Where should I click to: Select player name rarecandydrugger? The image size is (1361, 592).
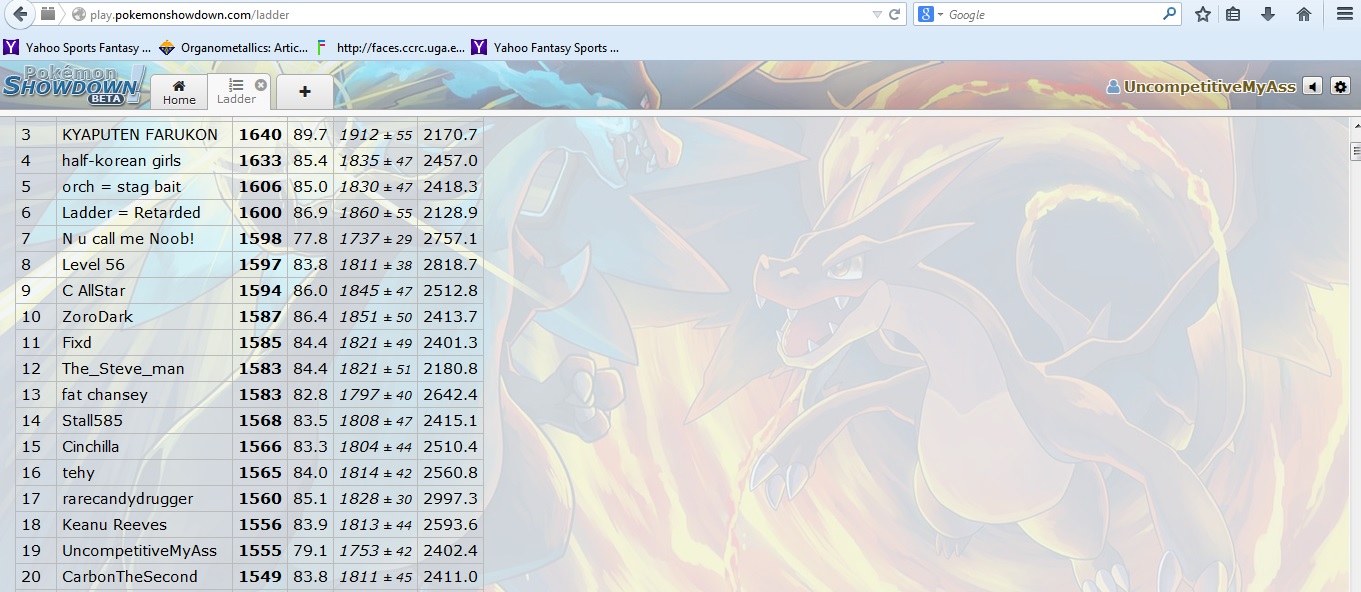click(127, 498)
